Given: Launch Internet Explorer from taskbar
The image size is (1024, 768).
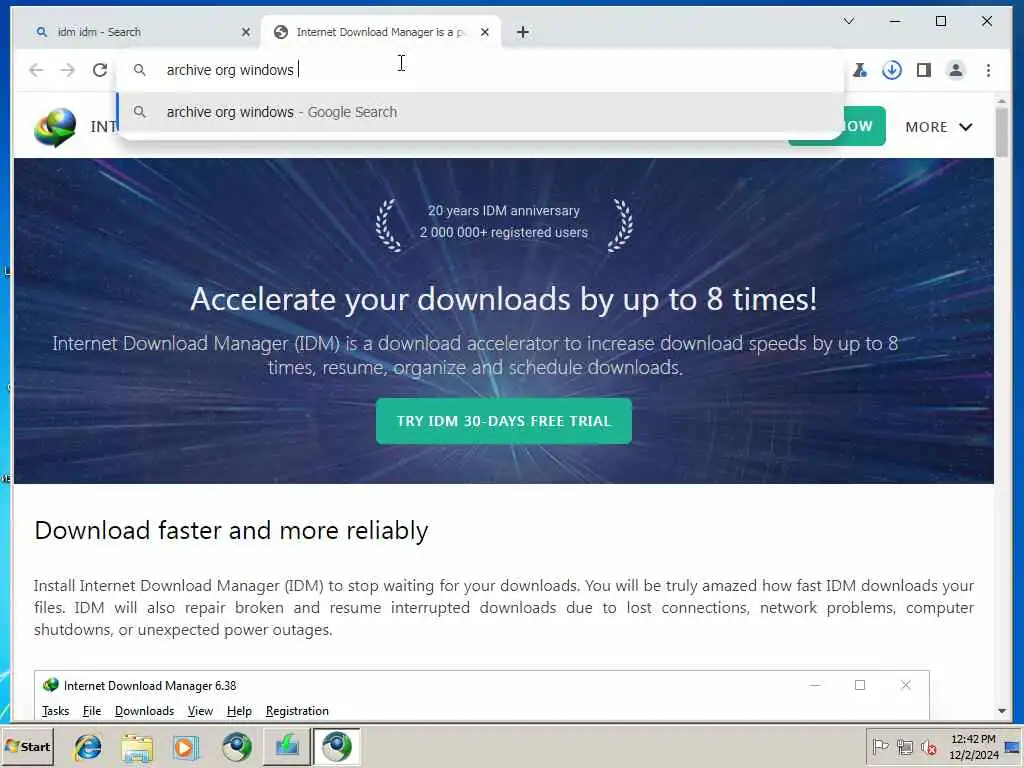Looking at the screenshot, I should [88, 746].
